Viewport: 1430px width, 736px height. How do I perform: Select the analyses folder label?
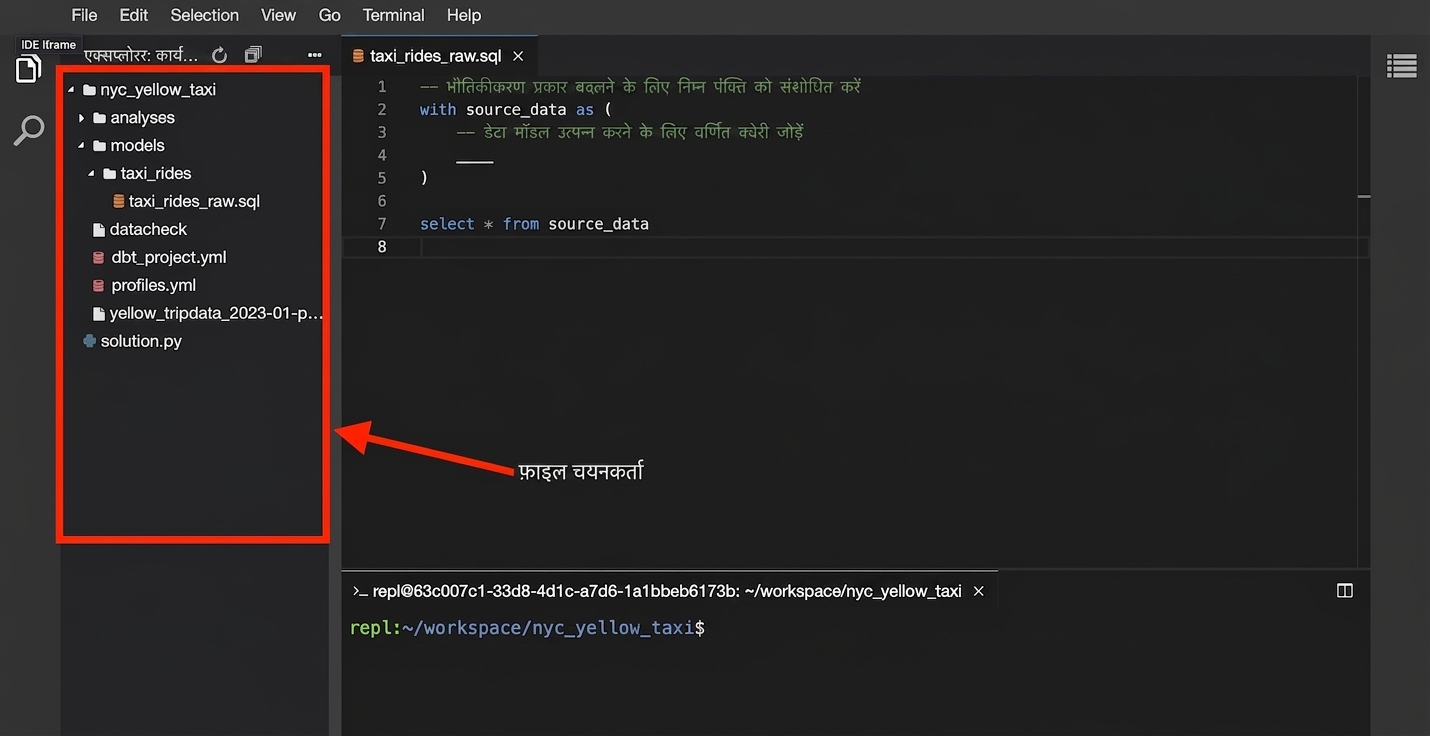142,117
